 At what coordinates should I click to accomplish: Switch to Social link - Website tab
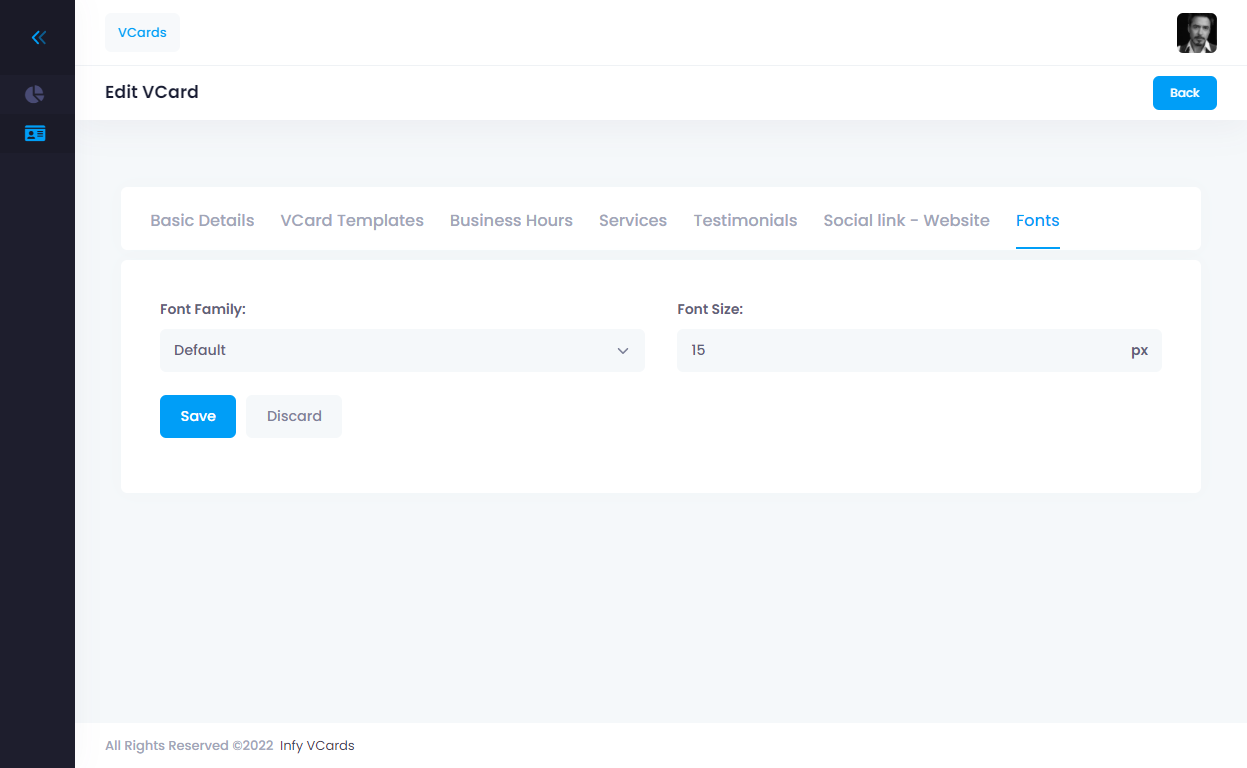(x=906, y=220)
